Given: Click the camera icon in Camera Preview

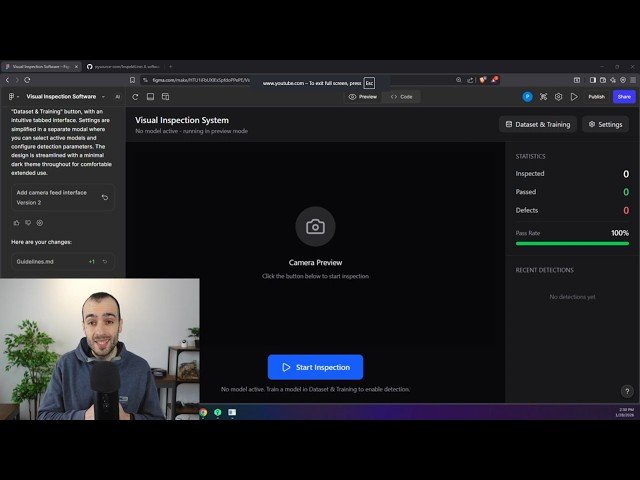Looking at the screenshot, I should tap(315, 227).
